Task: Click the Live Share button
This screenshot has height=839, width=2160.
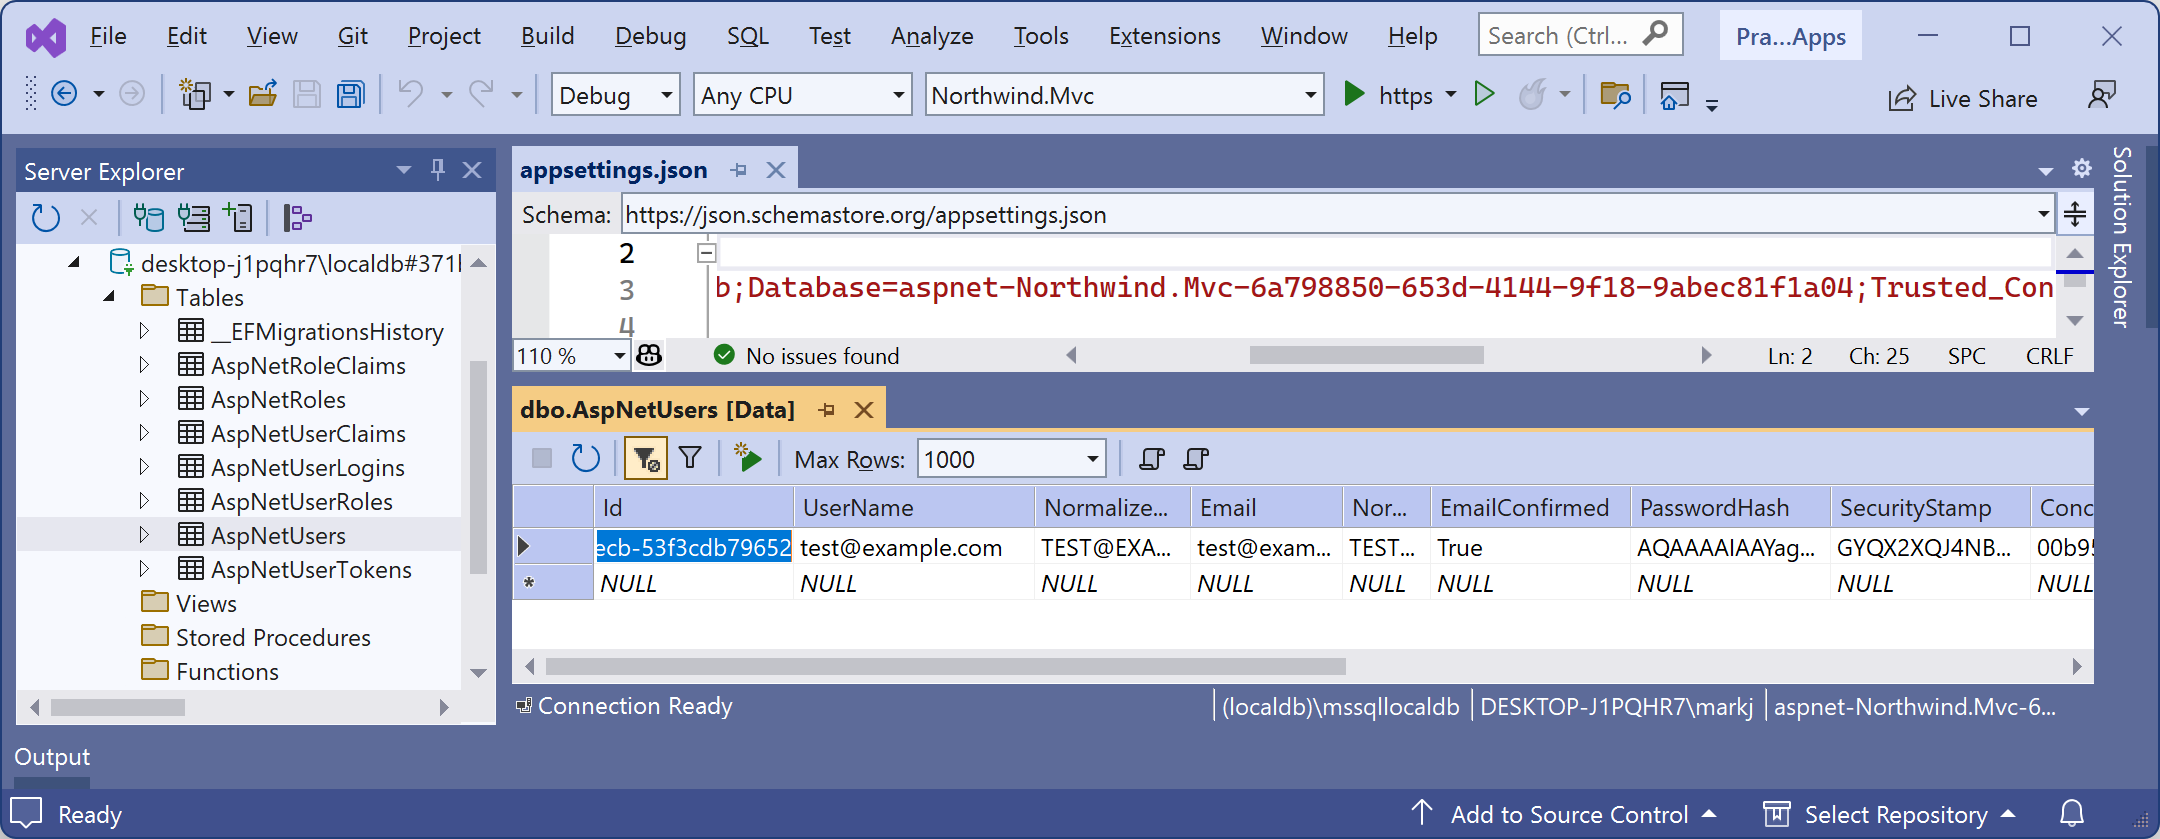Action: [x=1962, y=98]
